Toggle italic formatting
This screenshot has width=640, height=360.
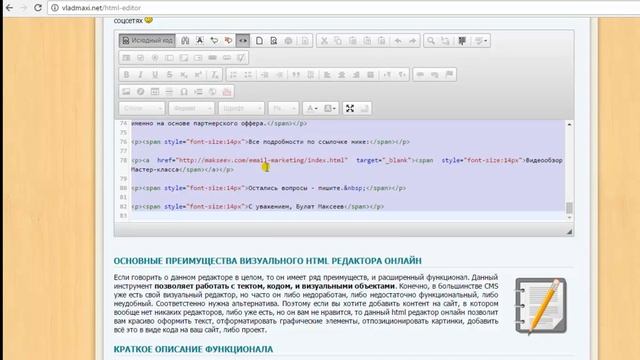(141, 75)
